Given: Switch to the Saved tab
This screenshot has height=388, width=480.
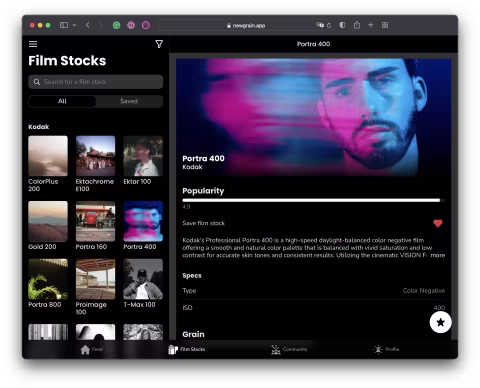Looking at the screenshot, I should coord(129,101).
